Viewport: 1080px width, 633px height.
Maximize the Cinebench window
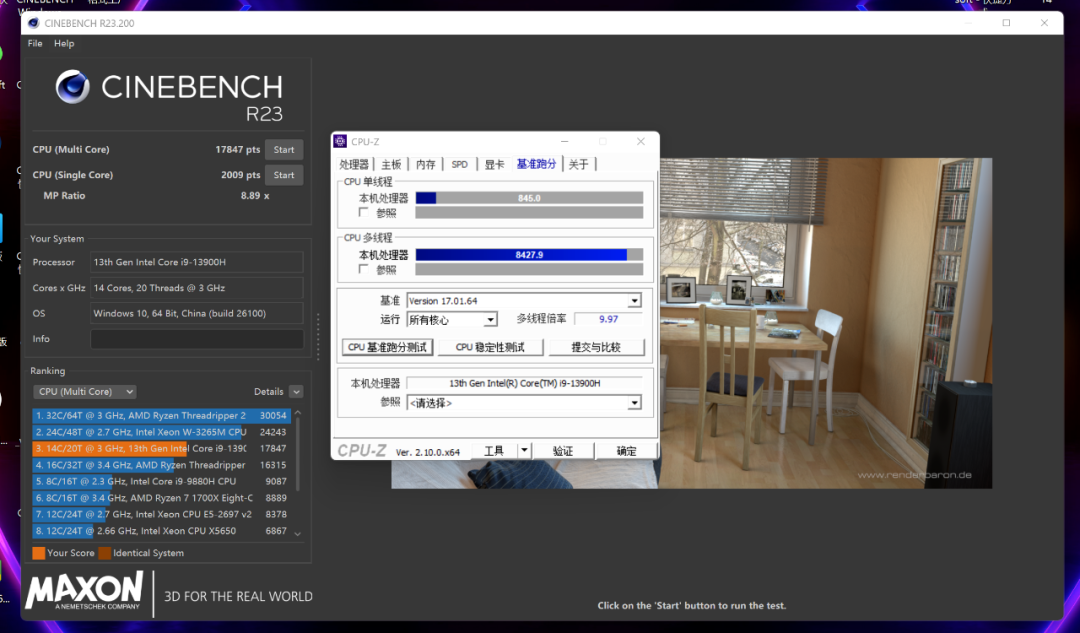tap(1006, 23)
